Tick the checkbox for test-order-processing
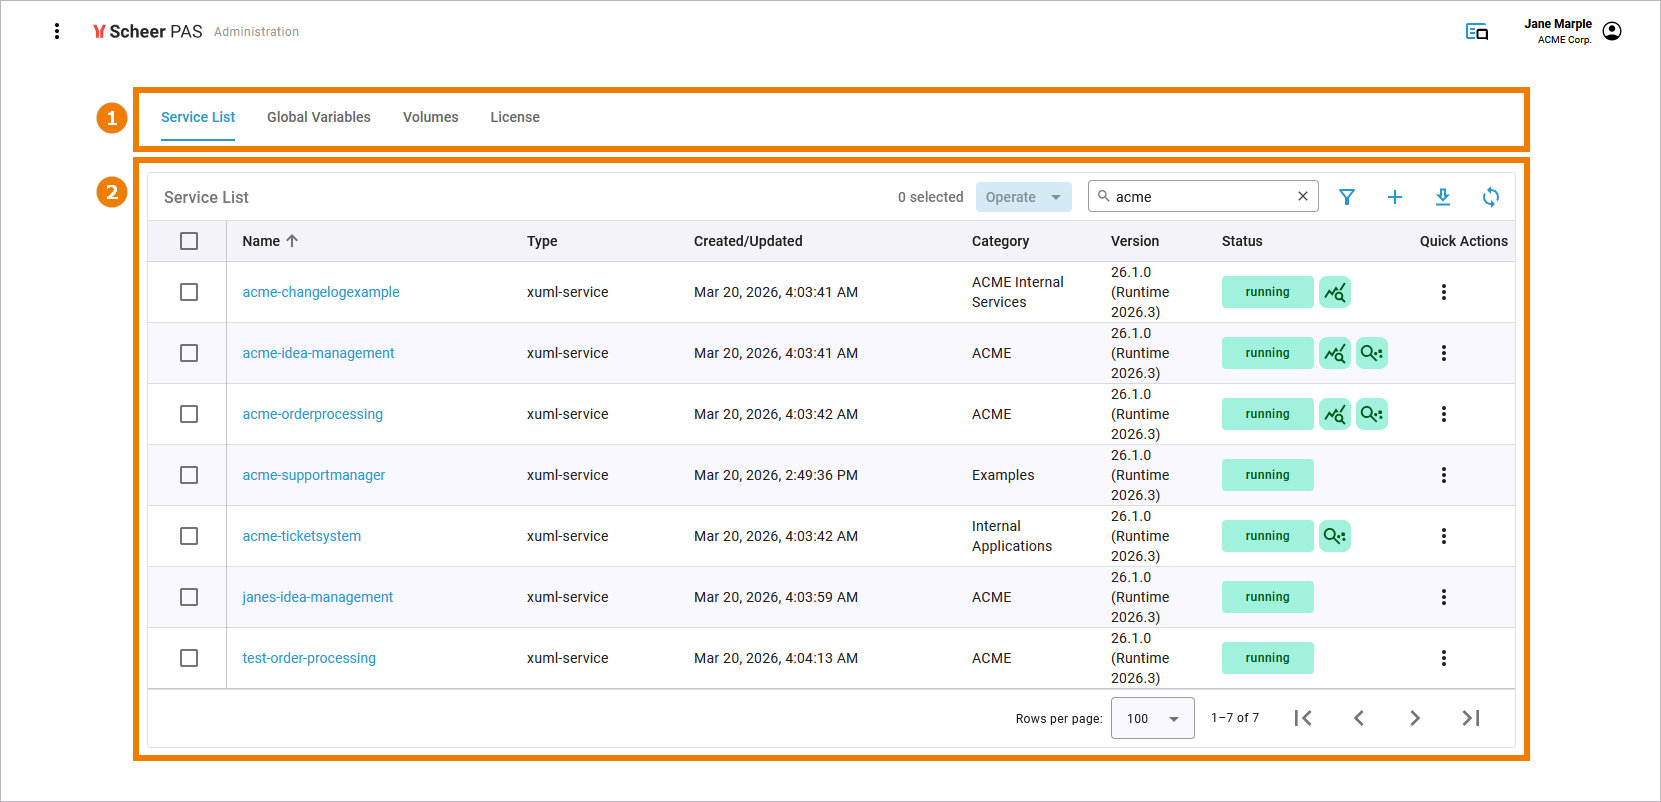The image size is (1661, 802). [x=189, y=658]
